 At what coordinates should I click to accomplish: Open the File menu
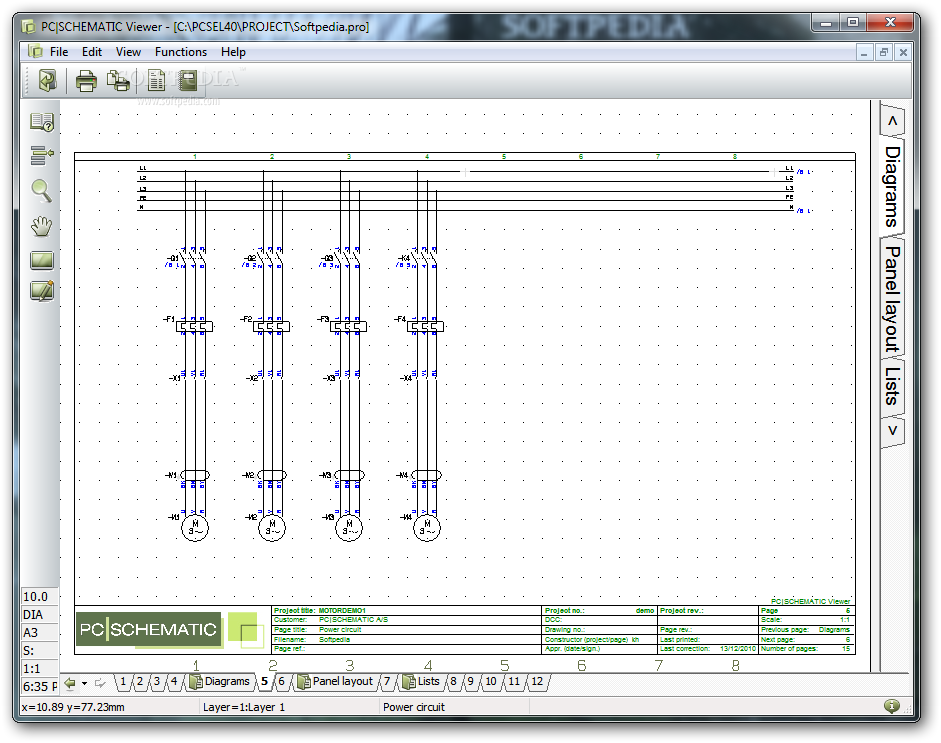59,52
